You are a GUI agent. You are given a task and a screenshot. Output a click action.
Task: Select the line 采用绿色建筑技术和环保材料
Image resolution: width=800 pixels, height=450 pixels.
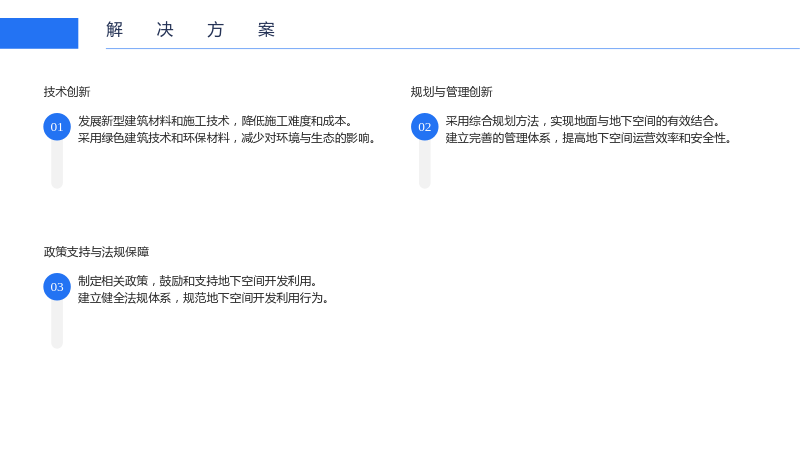[x=227, y=138]
